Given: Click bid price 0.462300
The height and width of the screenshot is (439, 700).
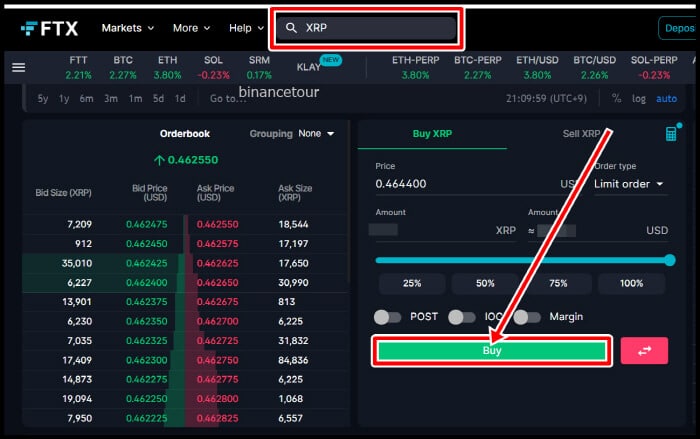Looking at the screenshot, I should pos(146,360).
